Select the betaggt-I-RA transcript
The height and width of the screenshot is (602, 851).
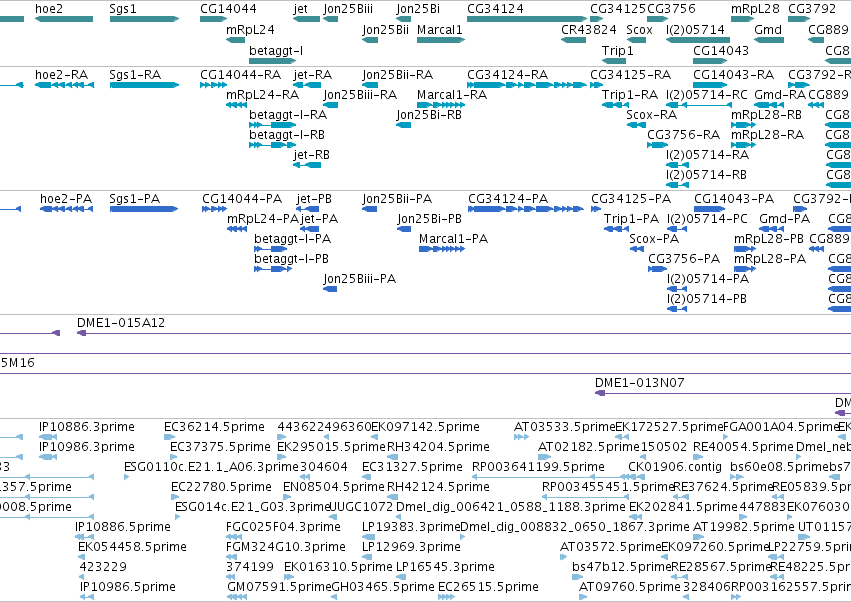pyautogui.click(x=272, y=125)
